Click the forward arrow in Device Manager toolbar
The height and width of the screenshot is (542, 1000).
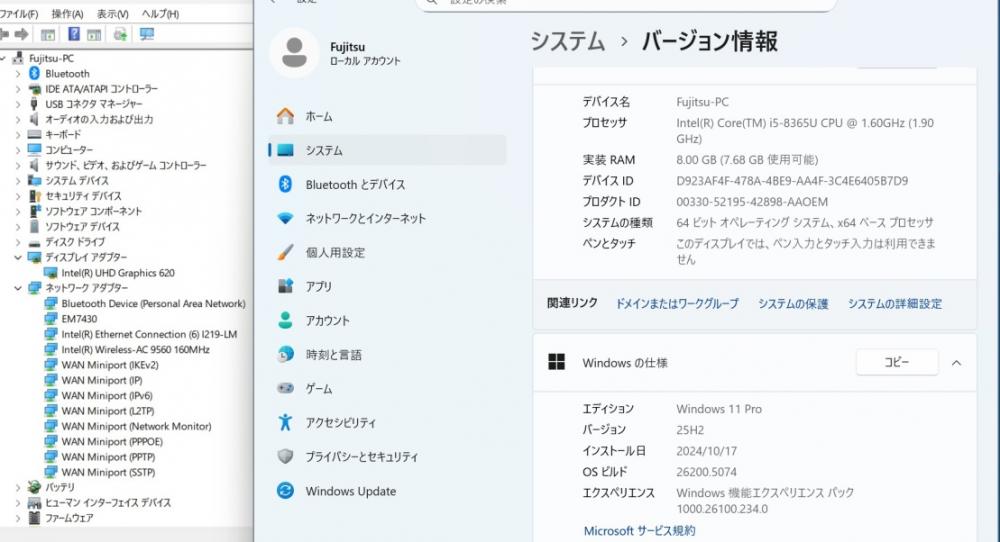click(x=22, y=34)
